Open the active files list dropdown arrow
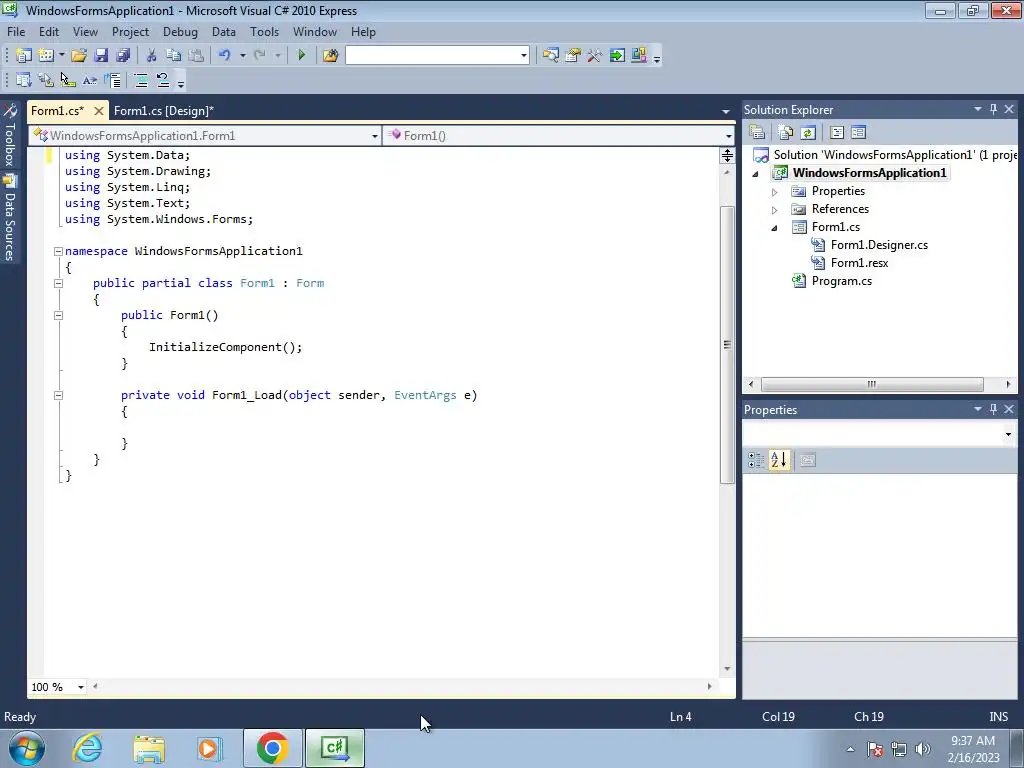The height and width of the screenshot is (768, 1024). [726, 112]
